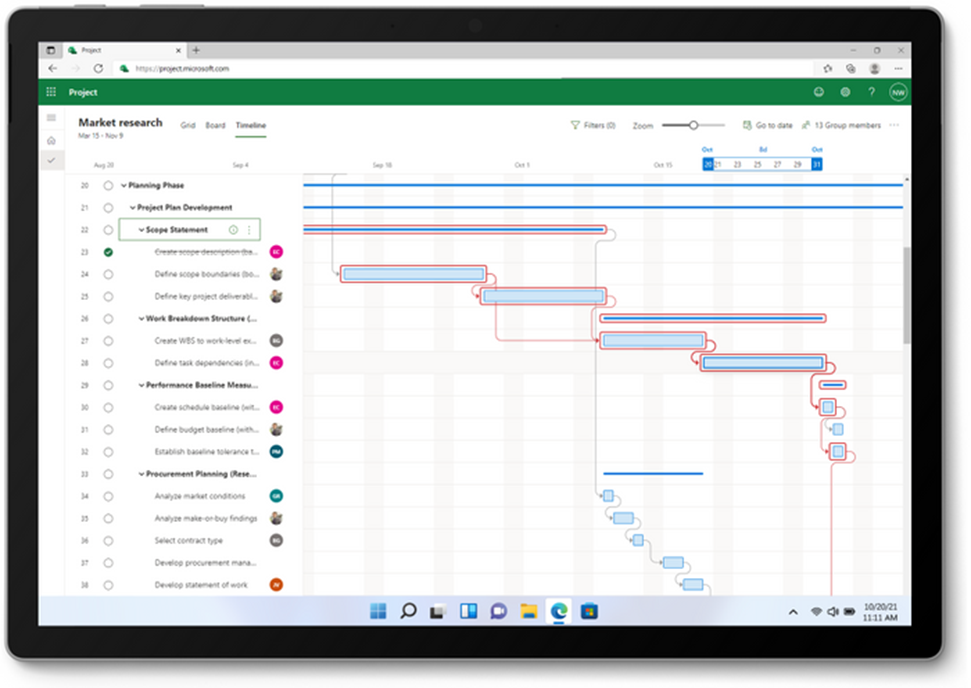
Task: Select the Project browser tab
Action: (124, 50)
